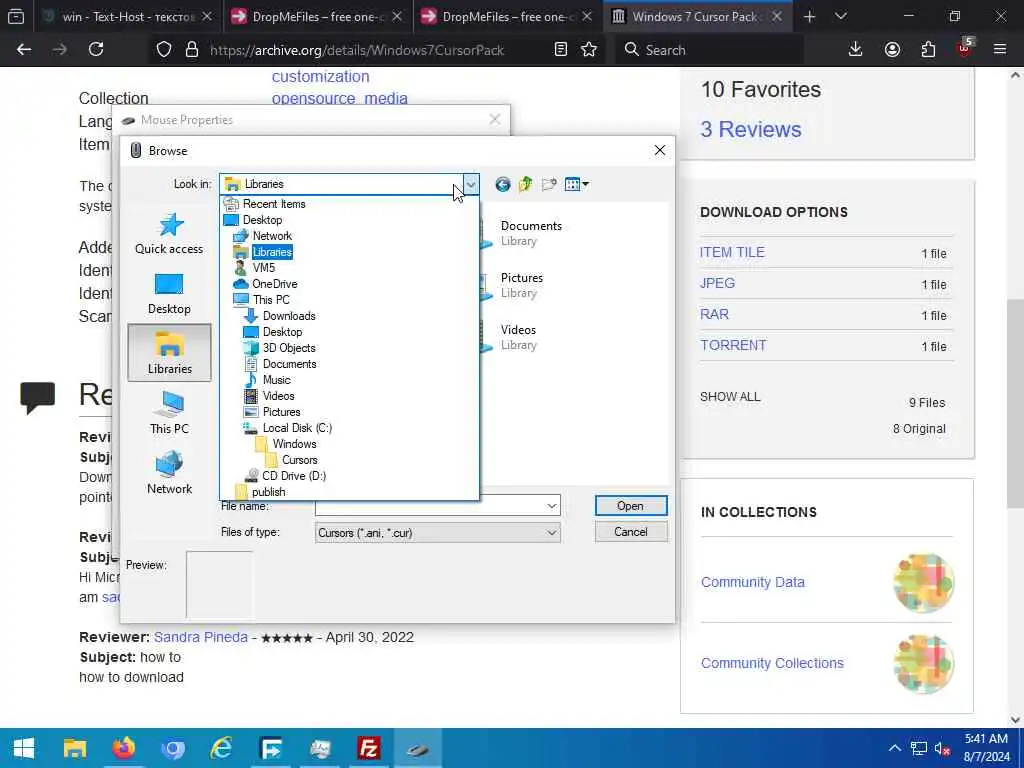
Task: Open a new browser tab
Action: tap(810, 17)
